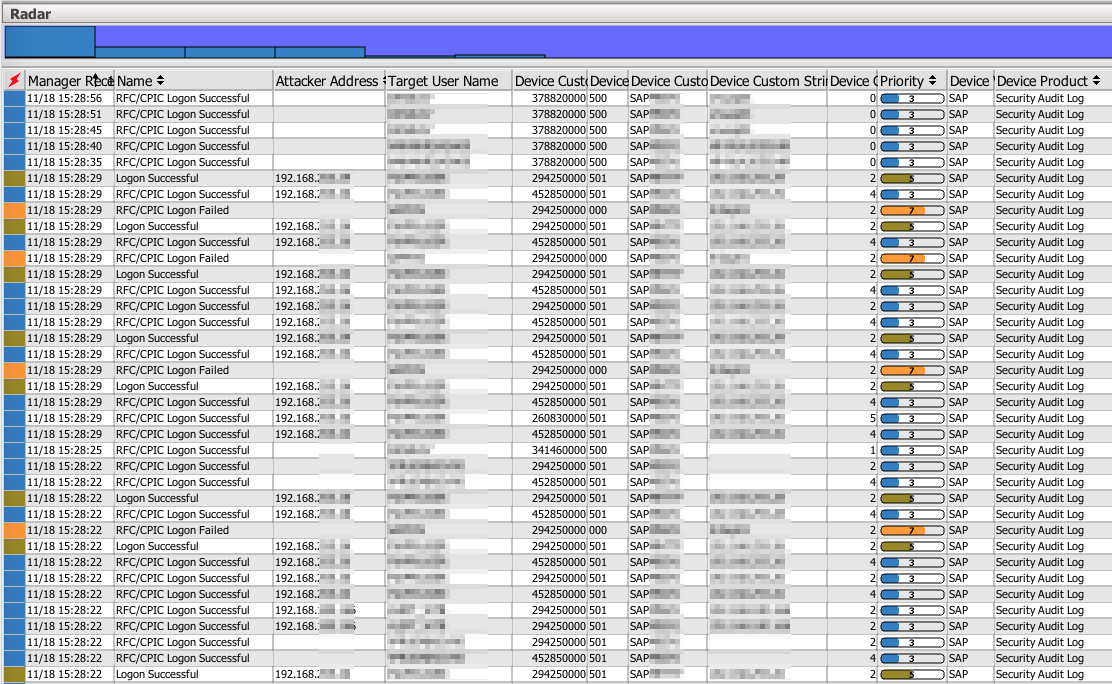Sort by the Attacker Address column header
The height and width of the screenshot is (684, 1112).
click(329, 81)
